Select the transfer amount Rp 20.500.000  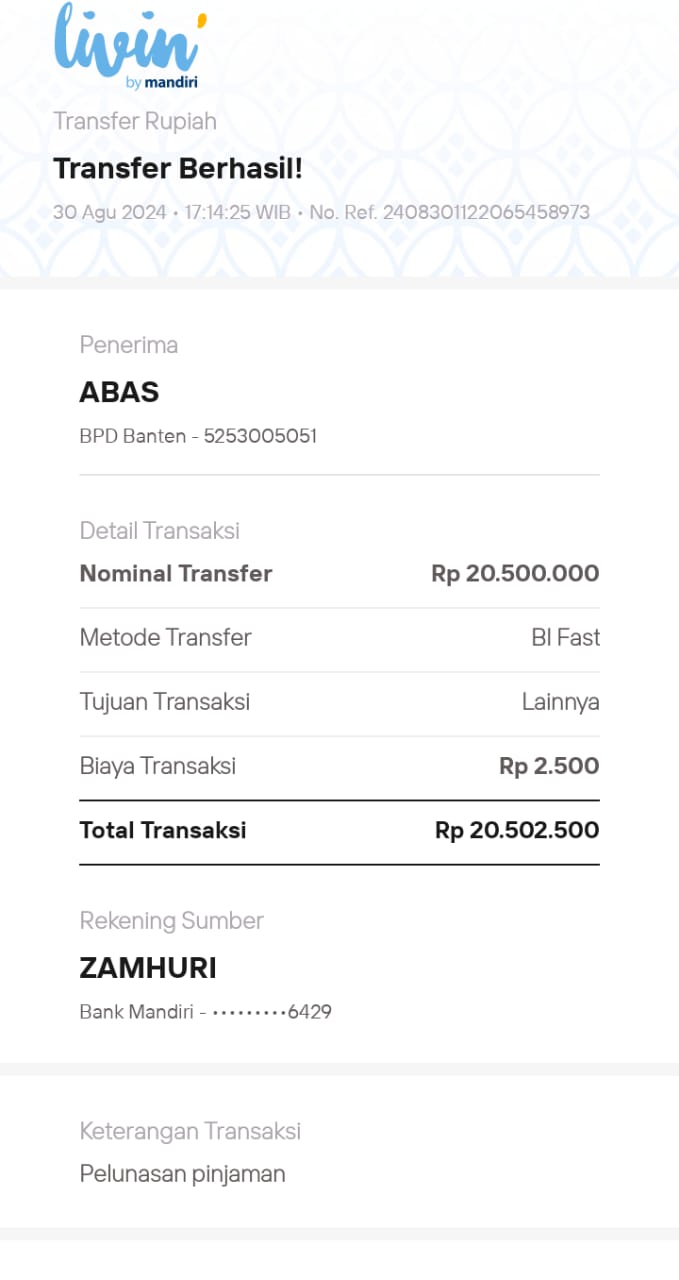pyautogui.click(x=515, y=573)
